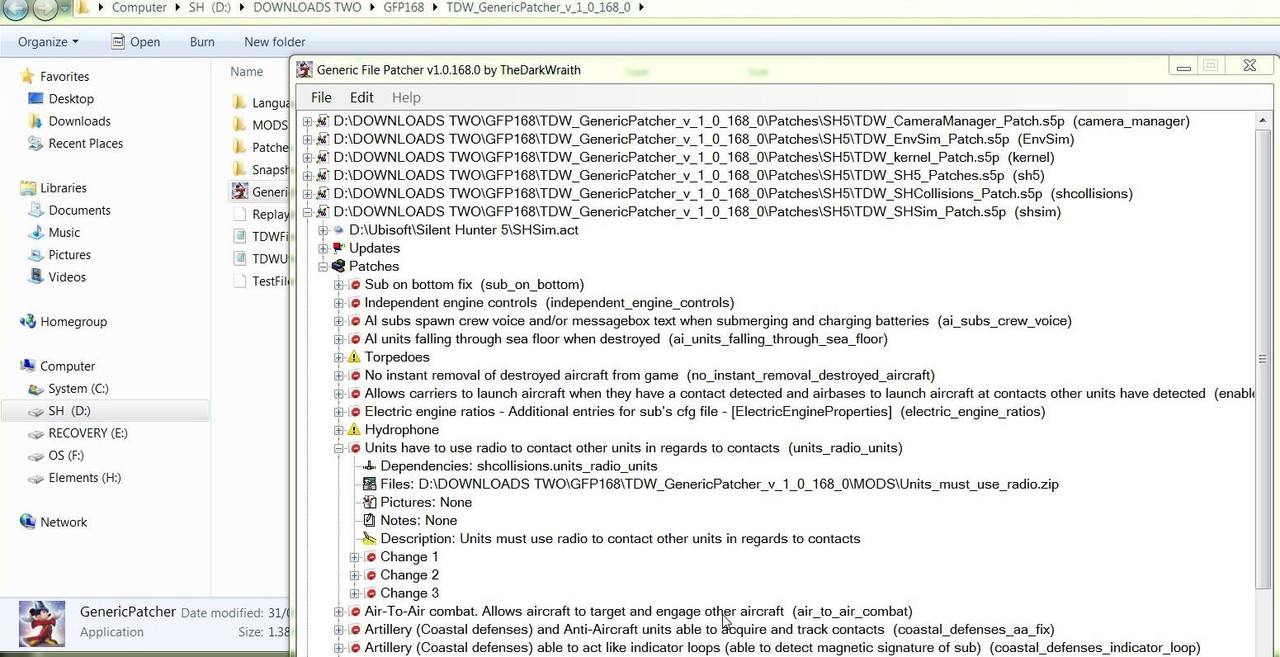Toggle Electric engine ratios patch status
Image resolution: width=1280 pixels, height=657 pixels.
(x=354, y=412)
